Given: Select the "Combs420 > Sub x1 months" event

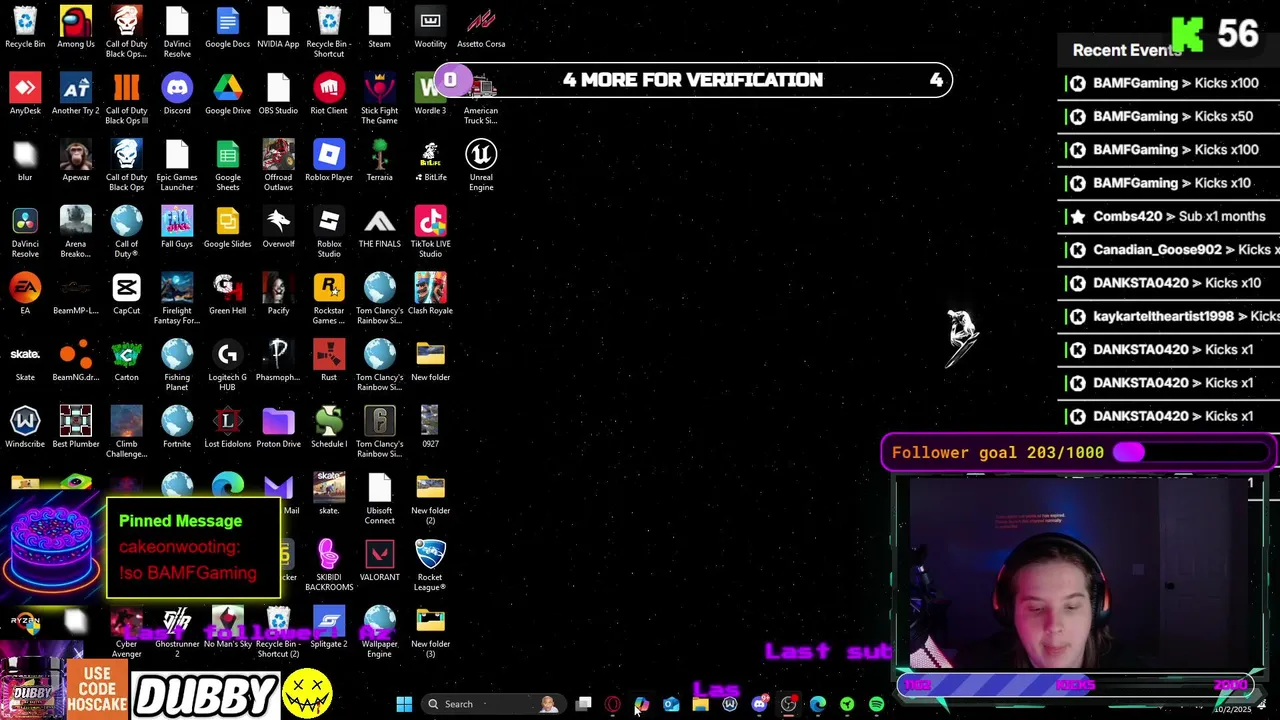Looking at the screenshot, I should pos(1168,216).
